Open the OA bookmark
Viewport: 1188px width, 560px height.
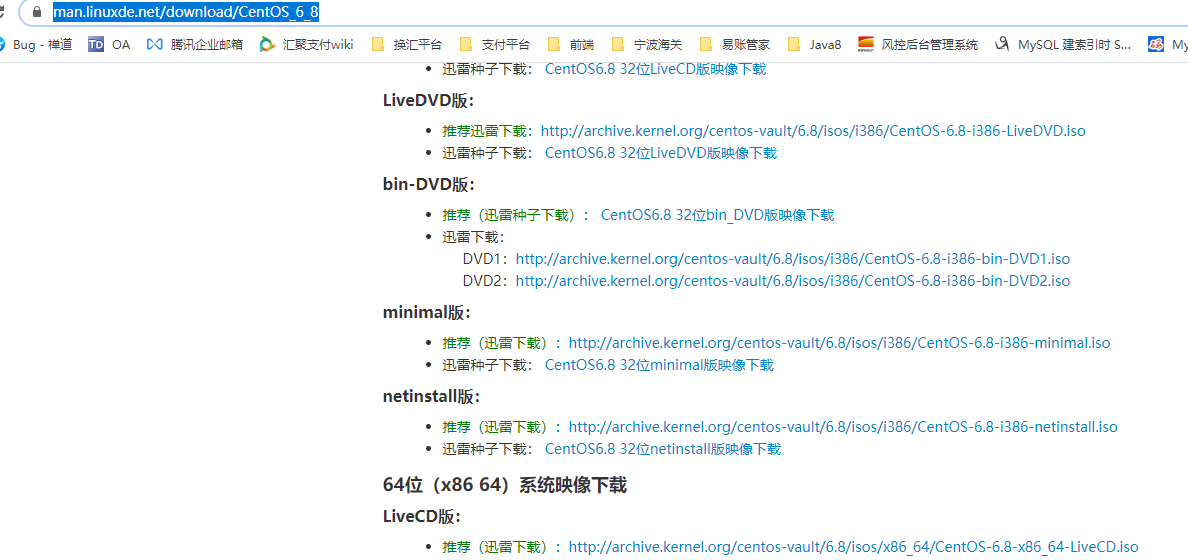coord(109,45)
